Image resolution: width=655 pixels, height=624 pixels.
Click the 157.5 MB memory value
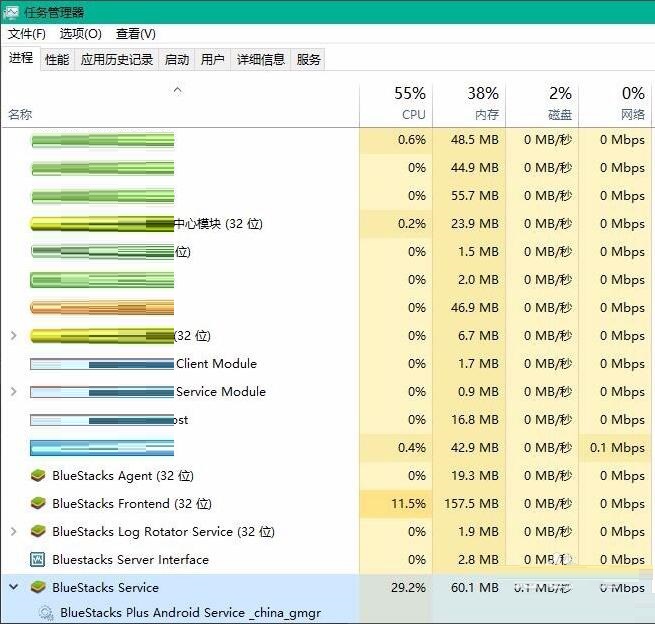472,503
